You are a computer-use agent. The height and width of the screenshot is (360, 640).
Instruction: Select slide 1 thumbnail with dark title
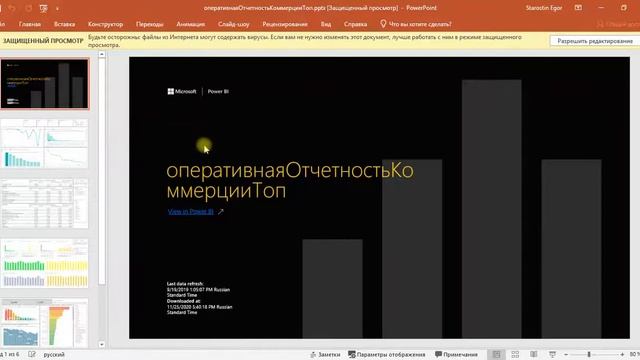point(44,84)
